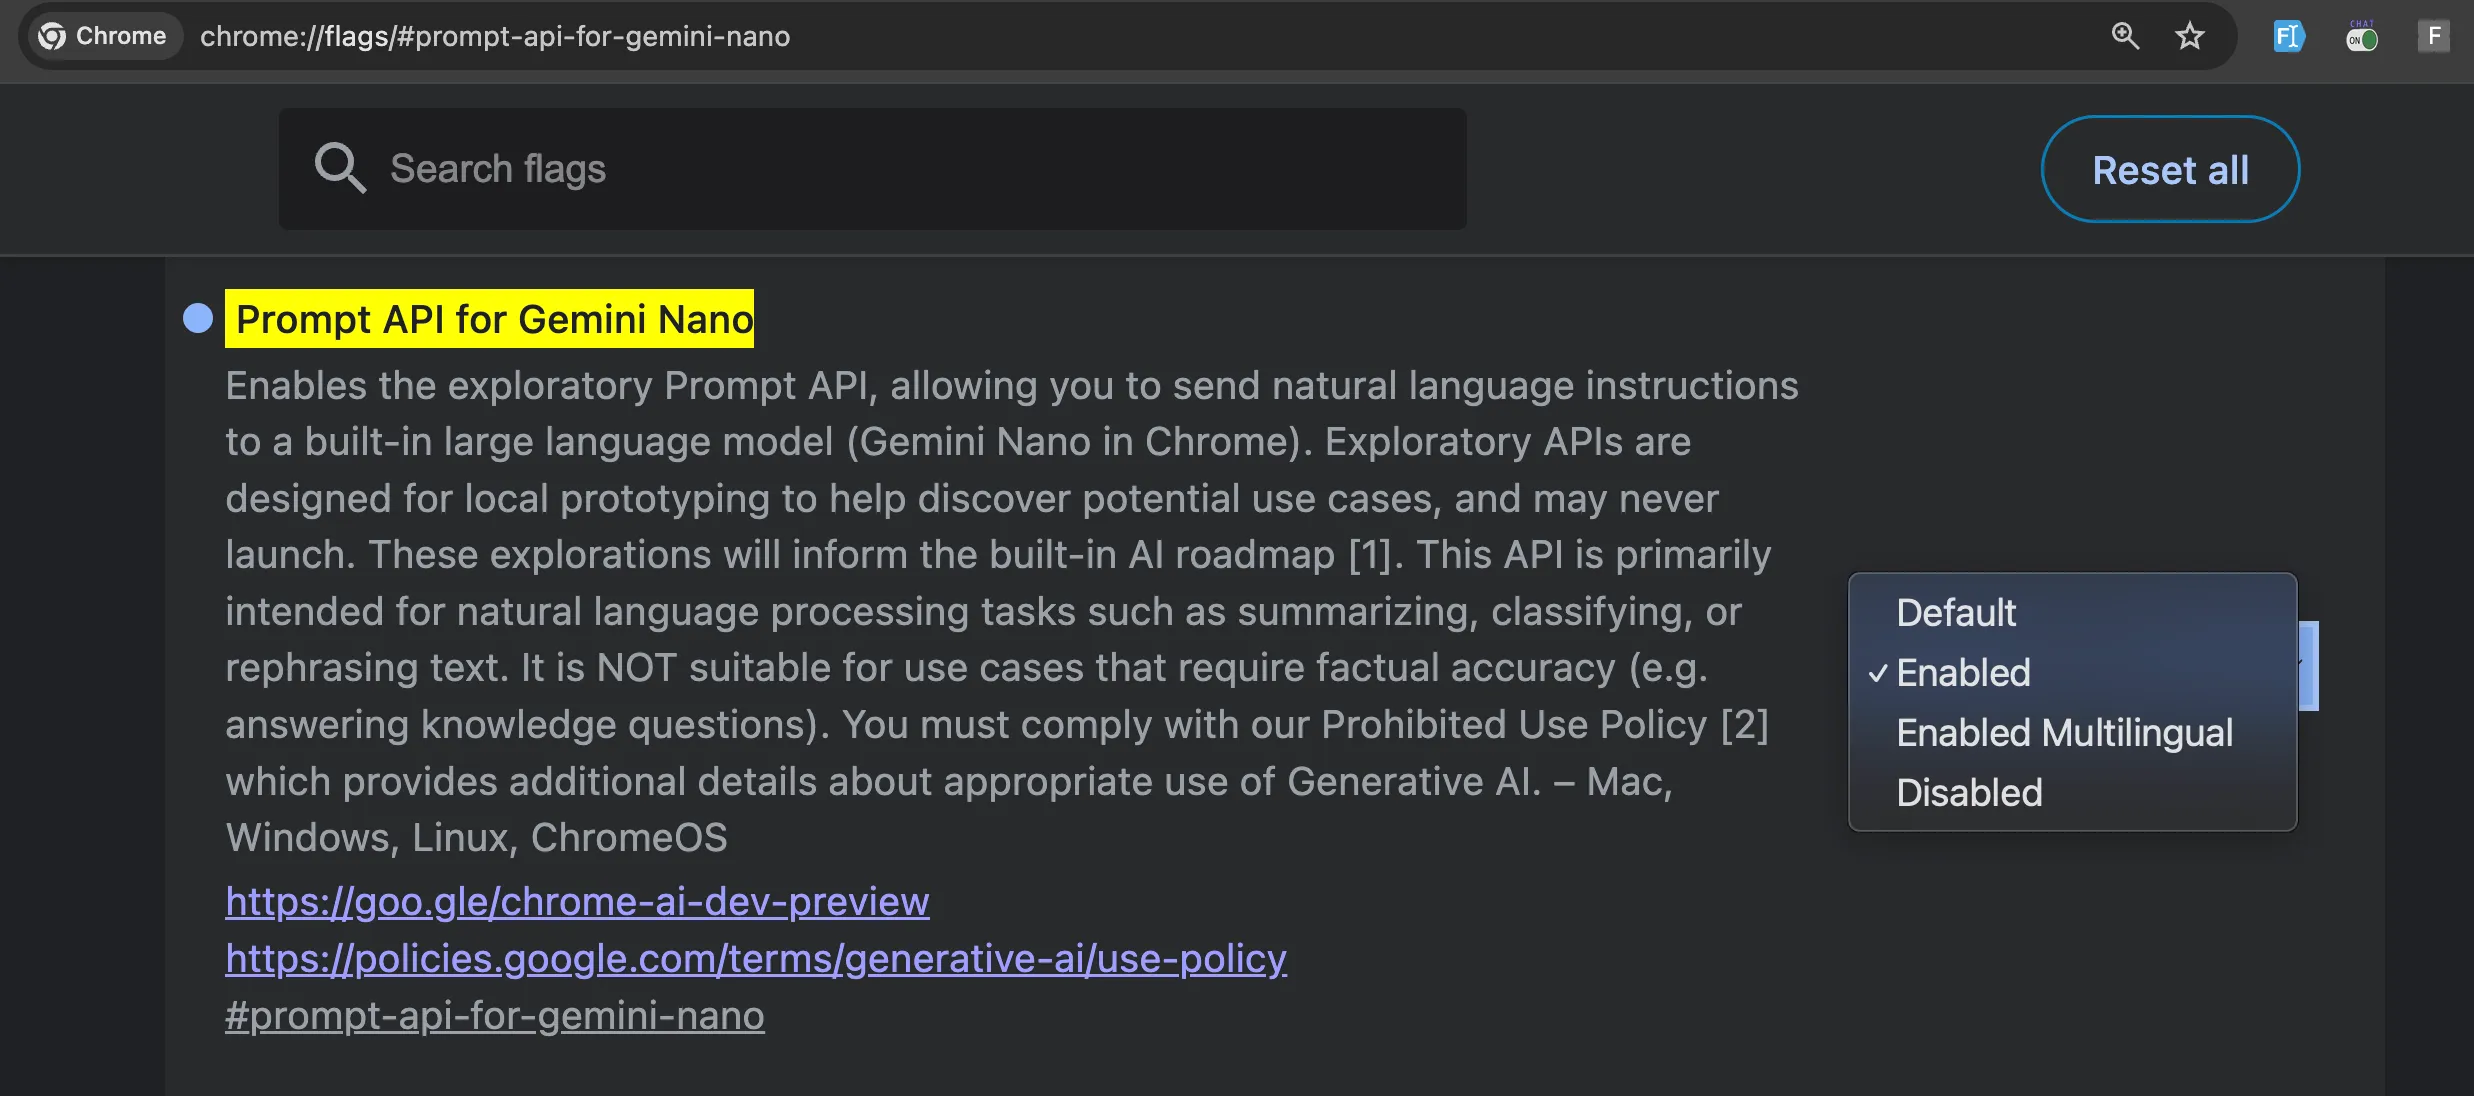This screenshot has width=2474, height=1096.
Task: Choose the checked Enabled option
Action: (1962, 673)
